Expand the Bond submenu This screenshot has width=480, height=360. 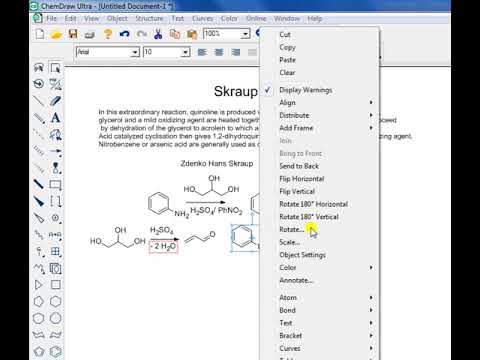coord(319,310)
